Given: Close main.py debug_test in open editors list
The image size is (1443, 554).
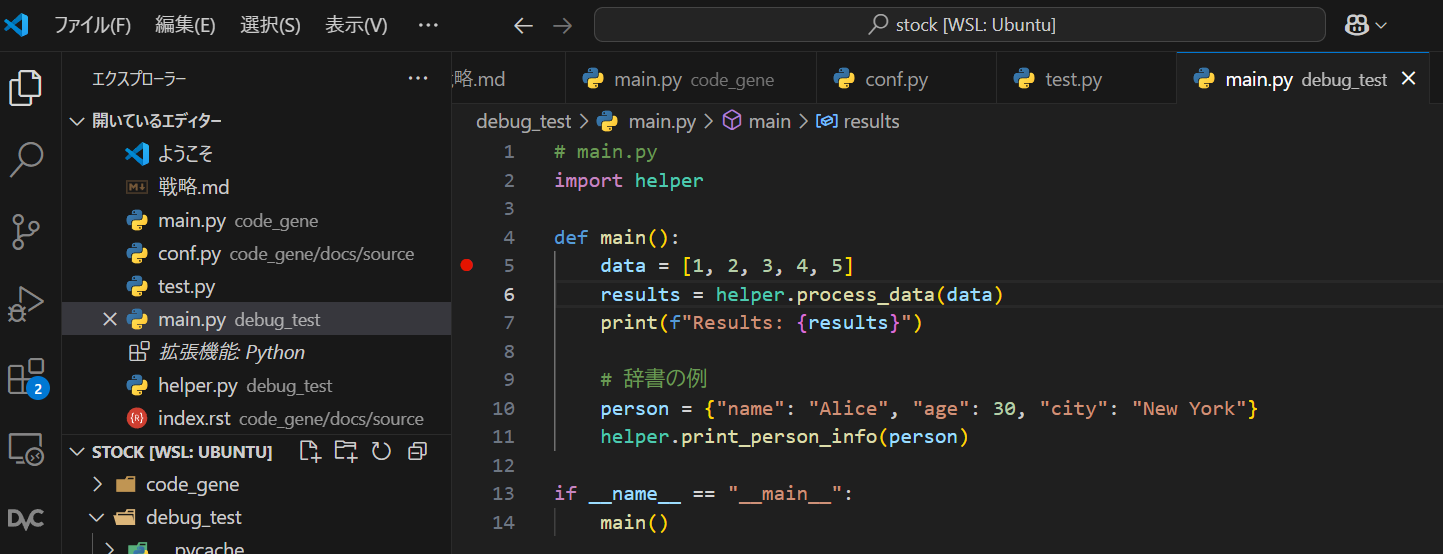Looking at the screenshot, I should pos(110,320).
